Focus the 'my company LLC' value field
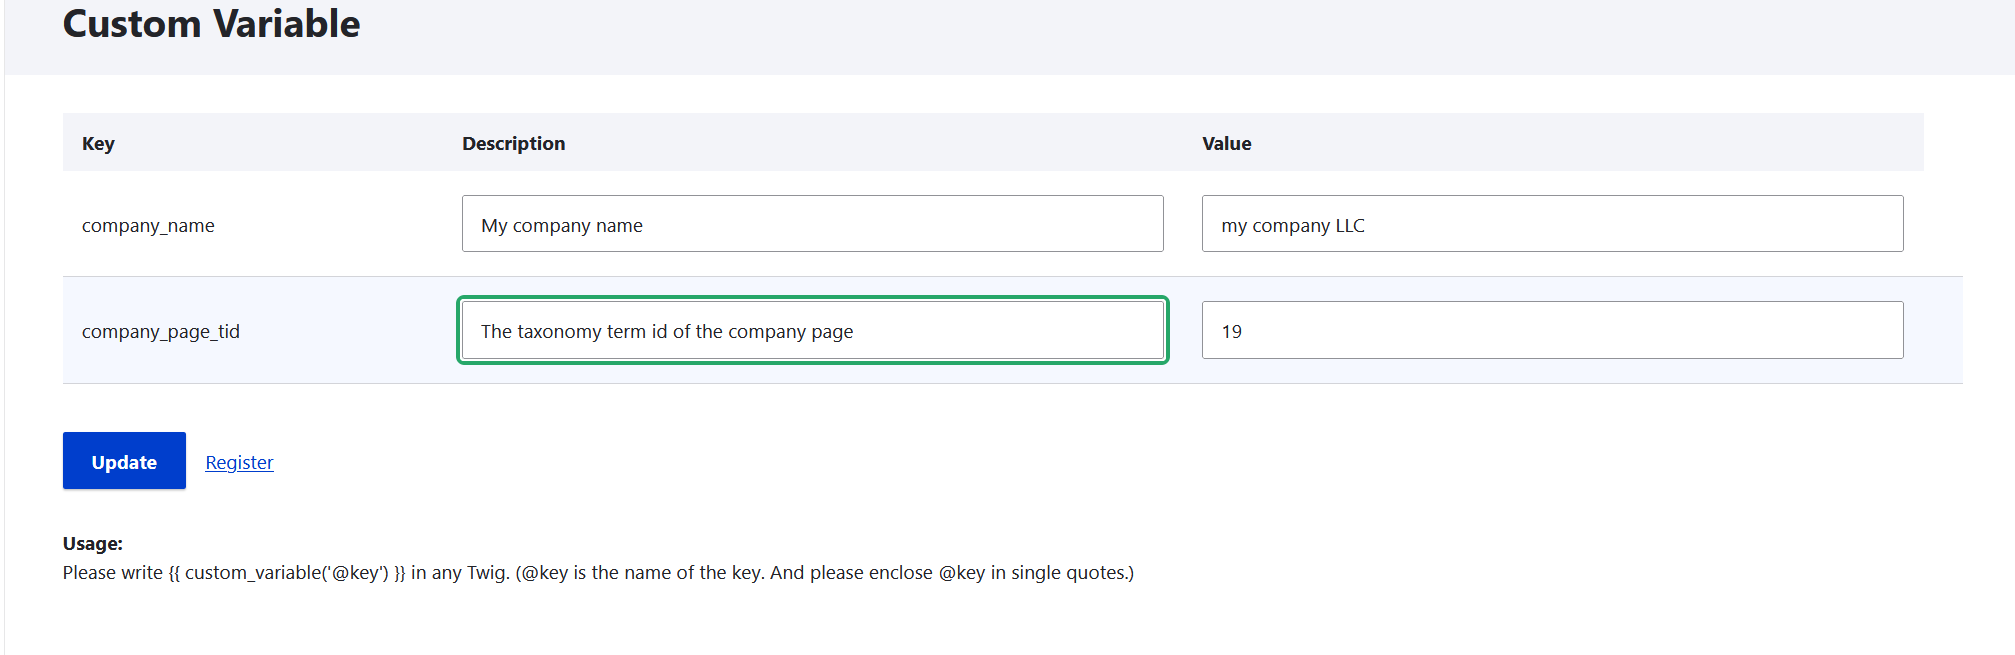This screenshot has width=2015, height=655. click(1552, 224)
